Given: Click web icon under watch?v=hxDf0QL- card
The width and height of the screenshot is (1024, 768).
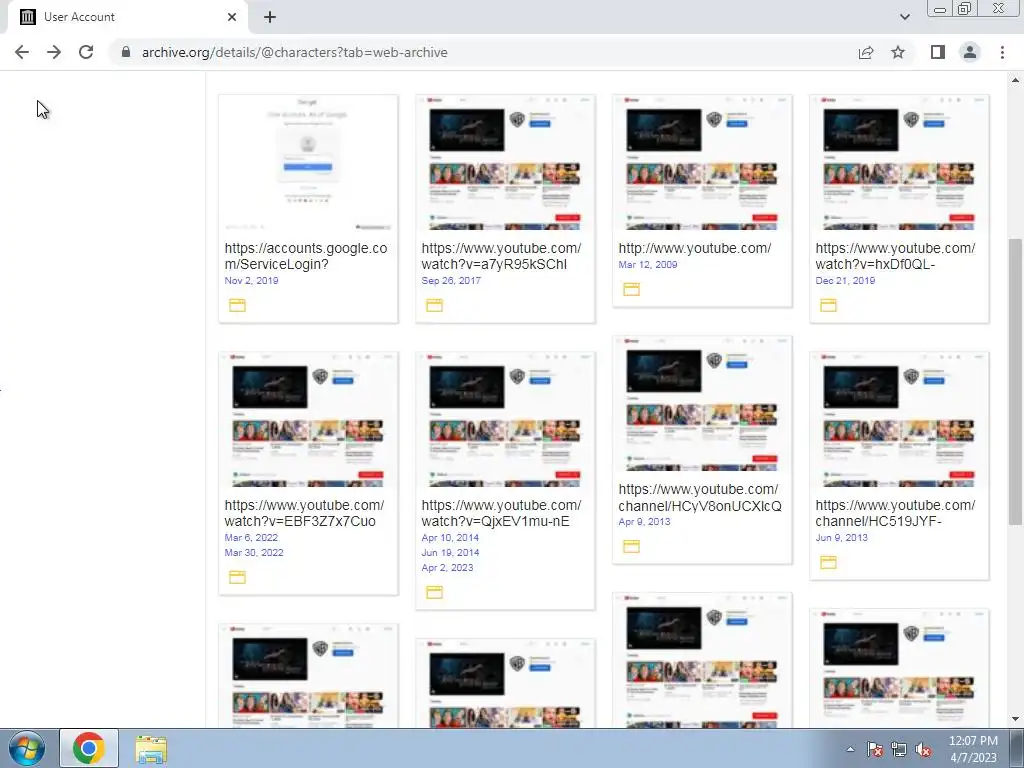Looking at the screenshot, I should [x=828, y=305].
